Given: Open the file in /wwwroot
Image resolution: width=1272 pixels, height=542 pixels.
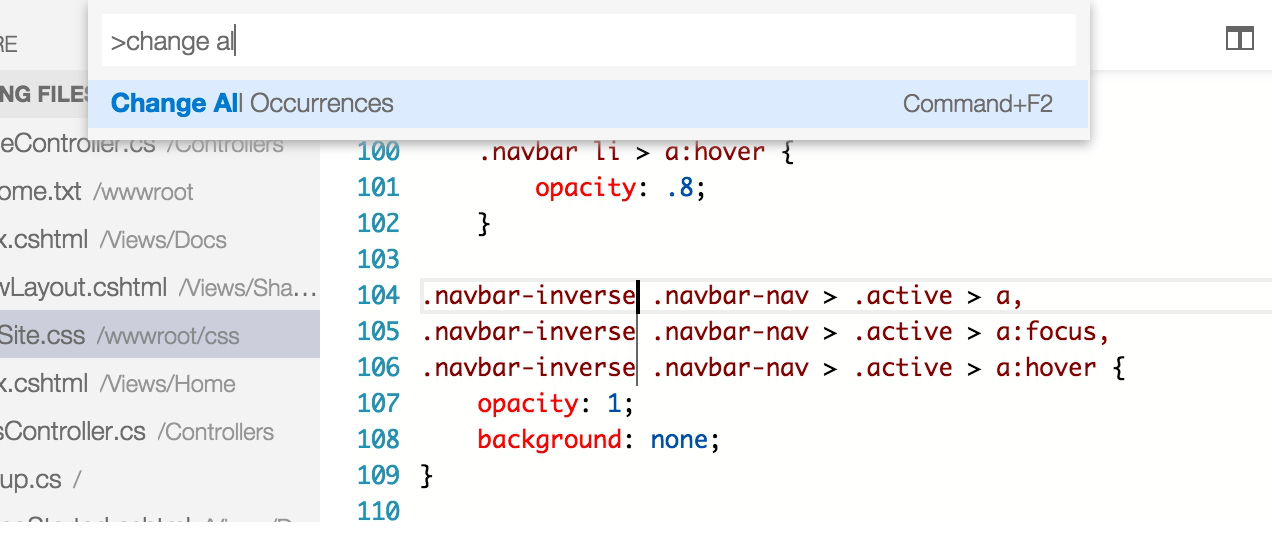Looking at the screenshot, I should click(x=160, y=192).
